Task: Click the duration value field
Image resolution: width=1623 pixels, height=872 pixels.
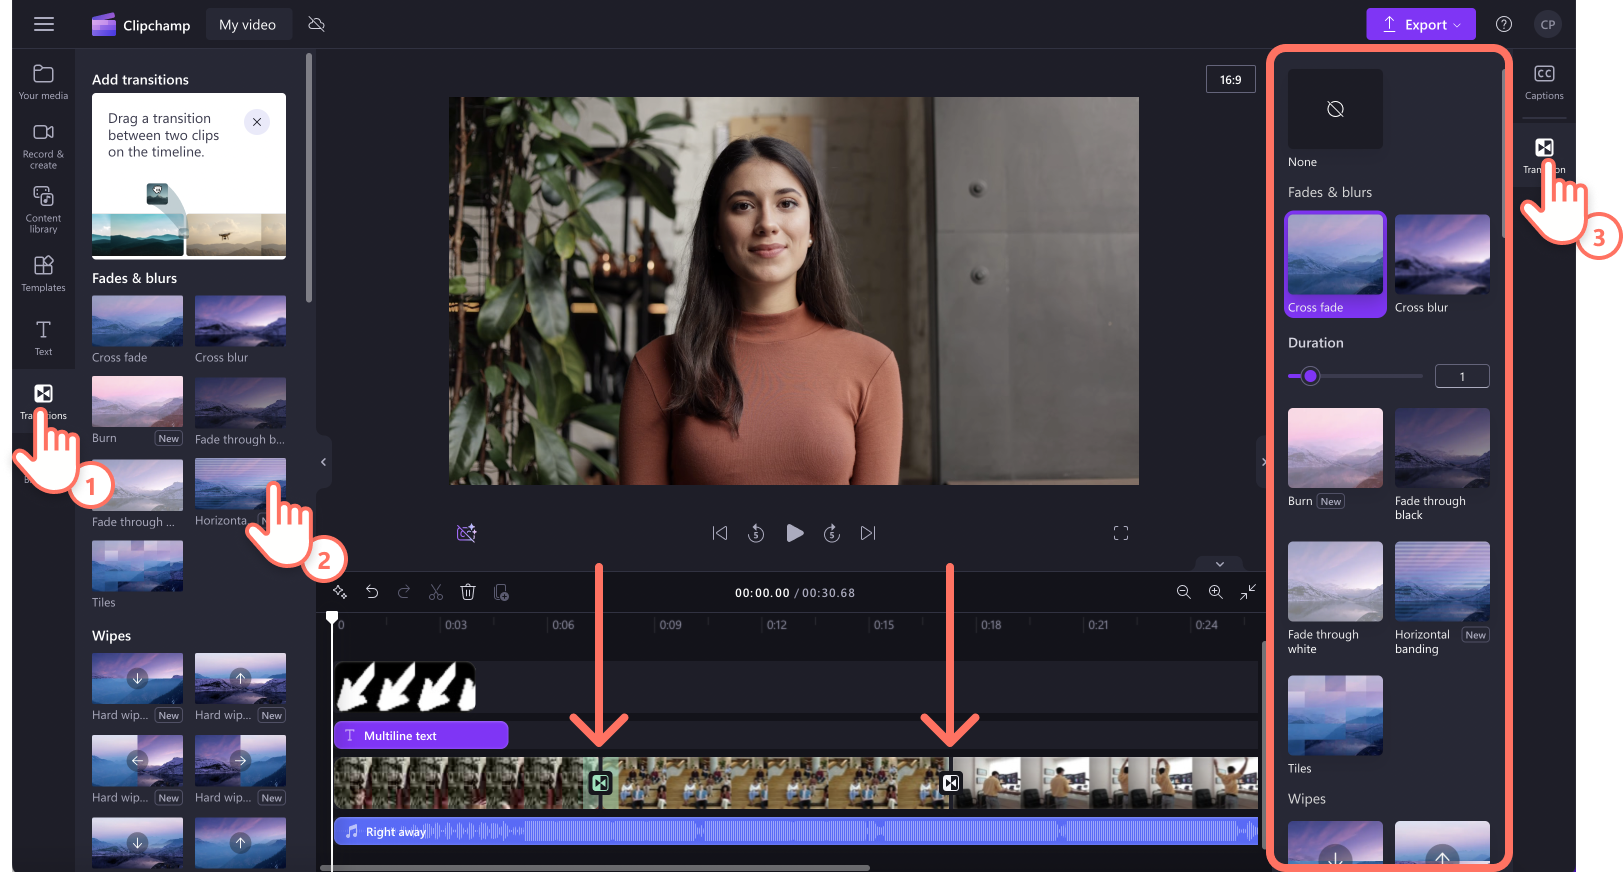Action: click(x=1462, y=376)
